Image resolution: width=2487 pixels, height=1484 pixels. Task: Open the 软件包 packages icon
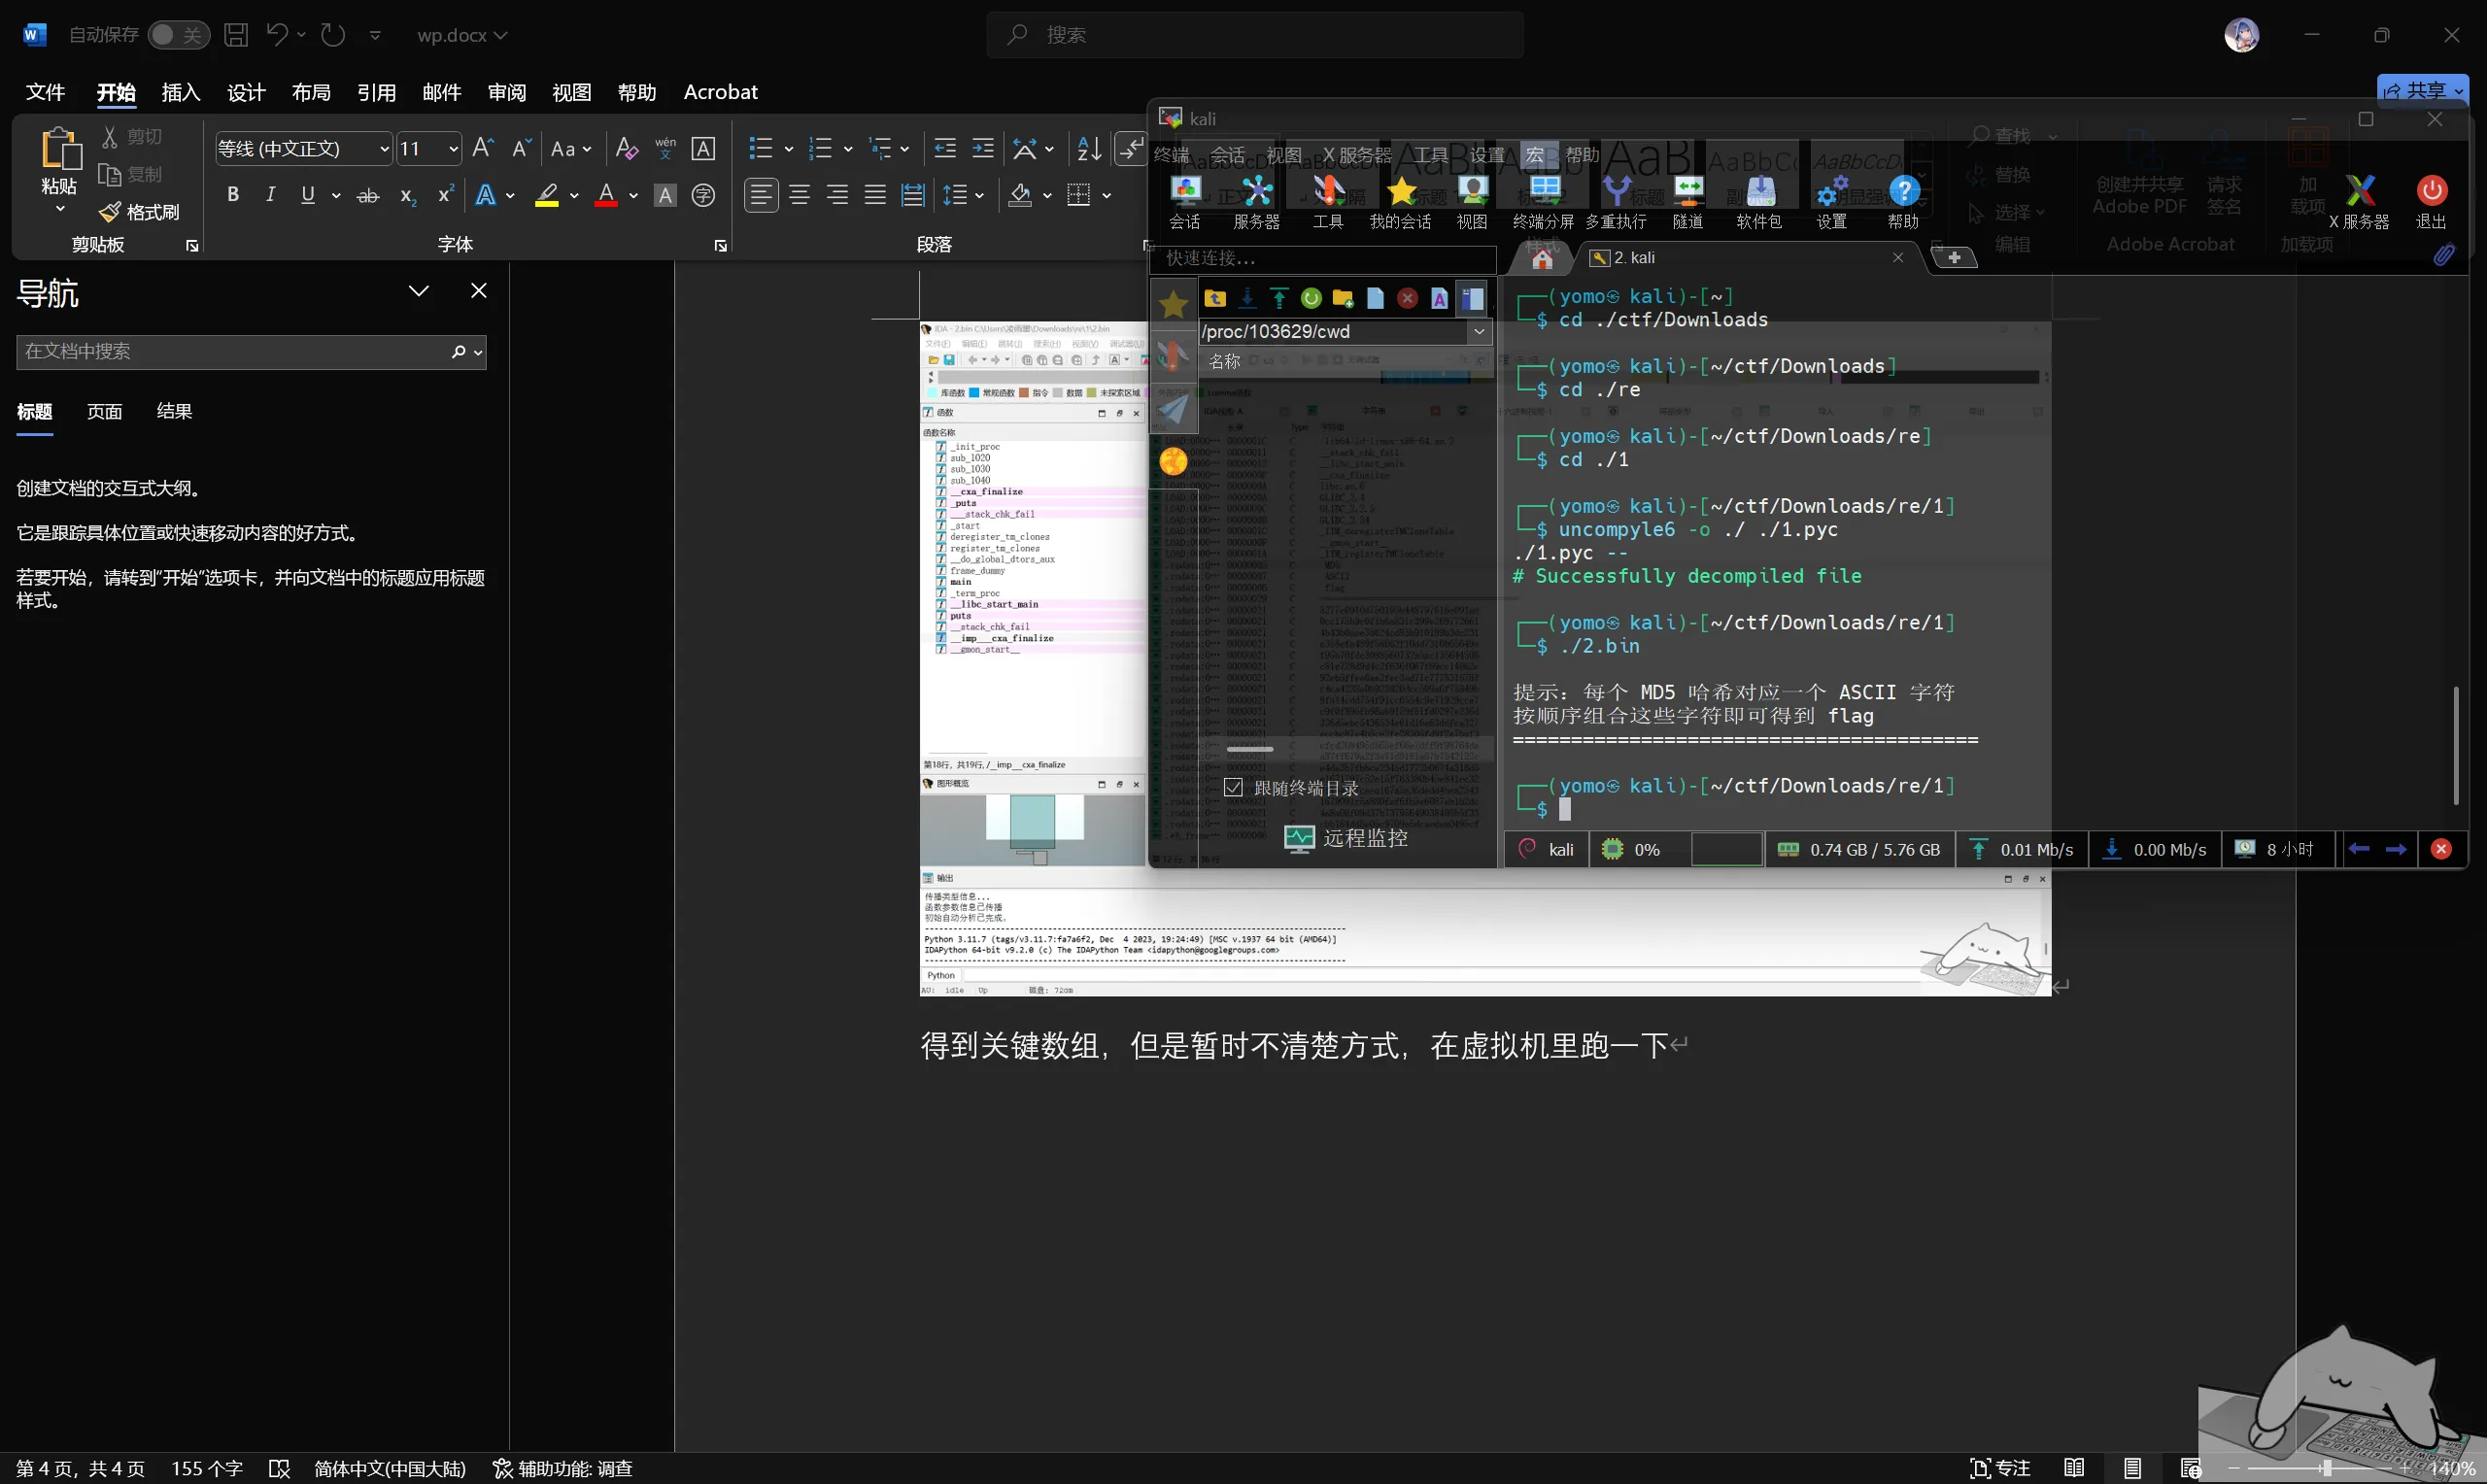coord(1759,202)
